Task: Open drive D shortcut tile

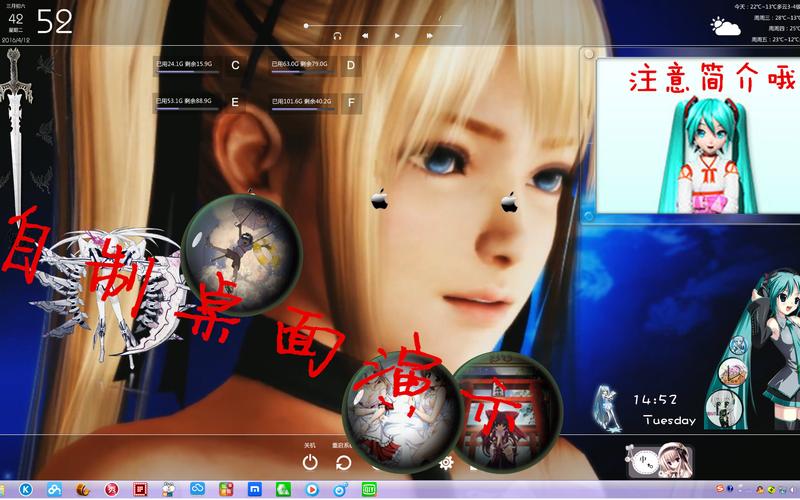Action: (351, 65)
